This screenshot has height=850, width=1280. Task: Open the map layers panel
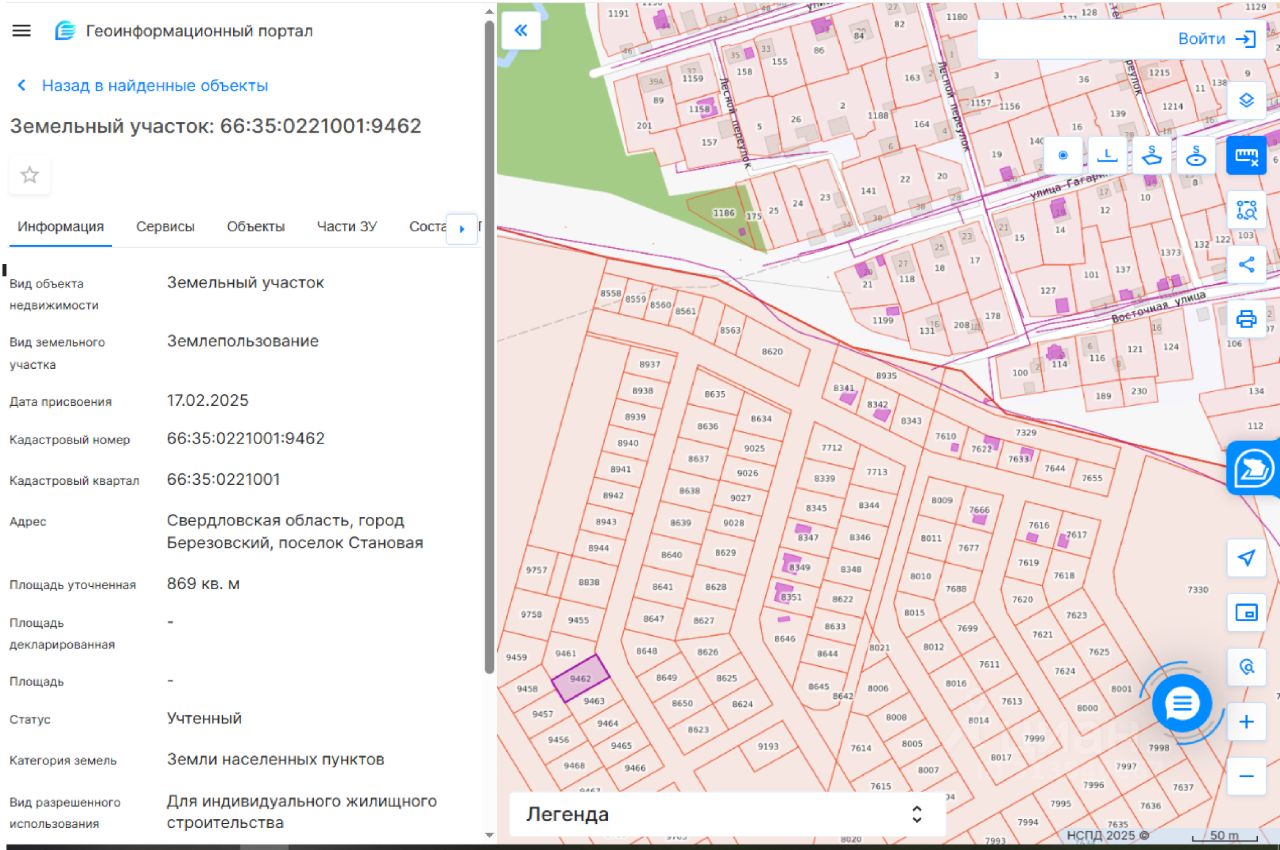tap(1246, 100)
